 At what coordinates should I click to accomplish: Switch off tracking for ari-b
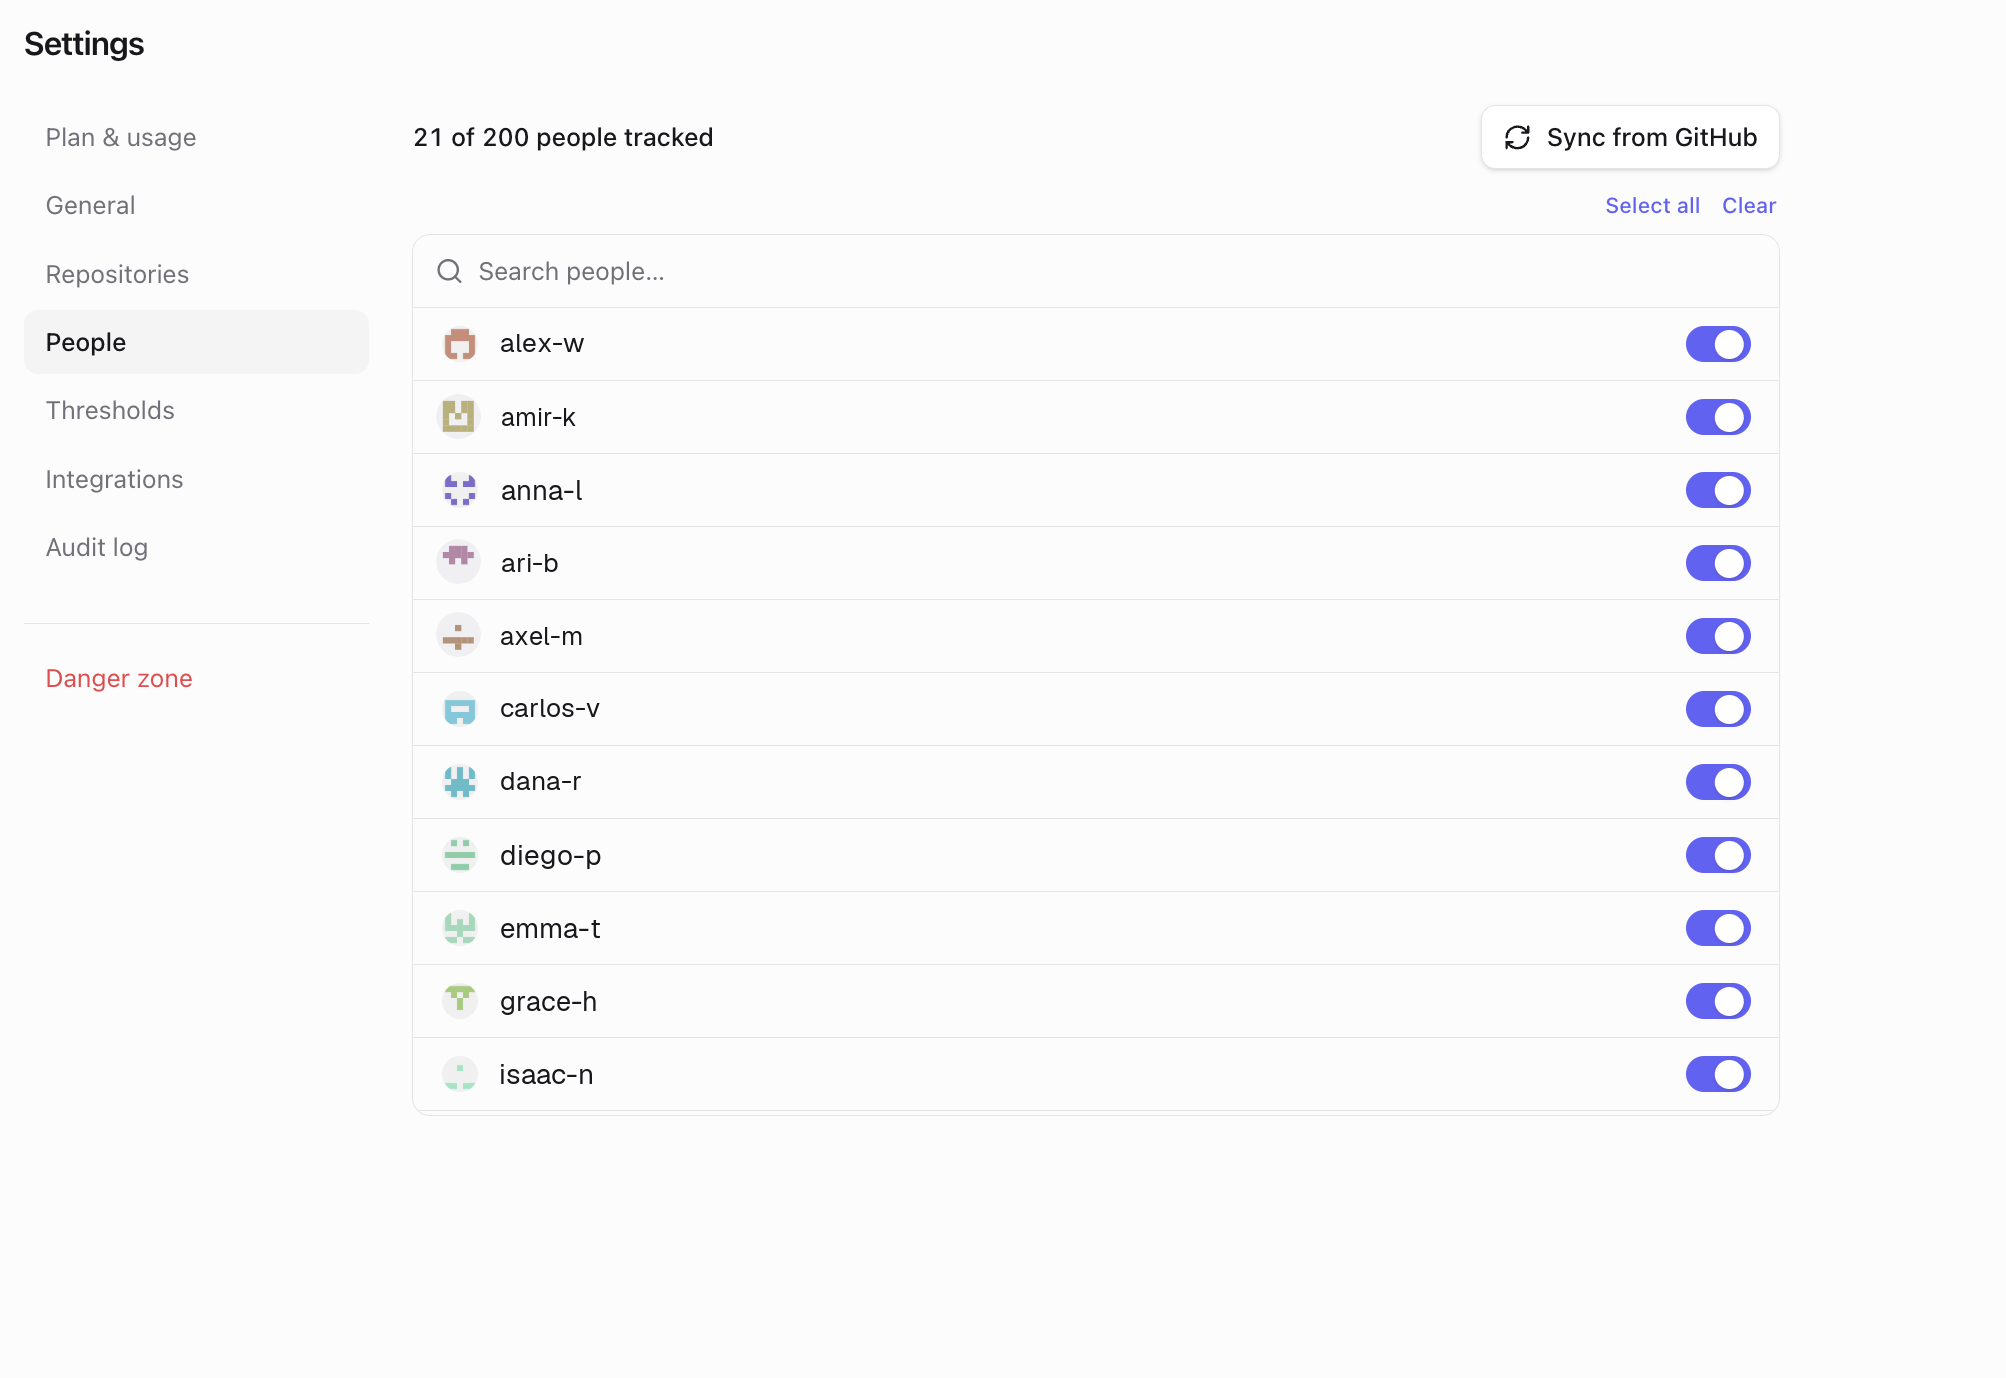click(x=1718, y=563)
